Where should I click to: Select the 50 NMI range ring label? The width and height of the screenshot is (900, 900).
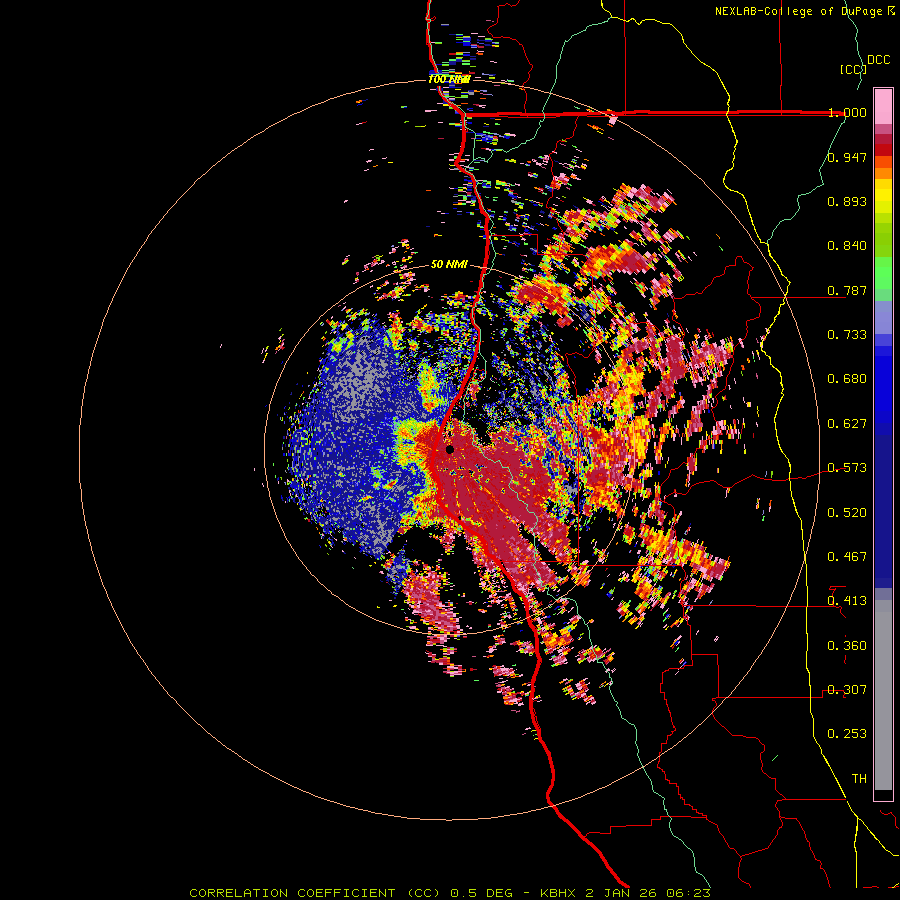tap(449, 264)
